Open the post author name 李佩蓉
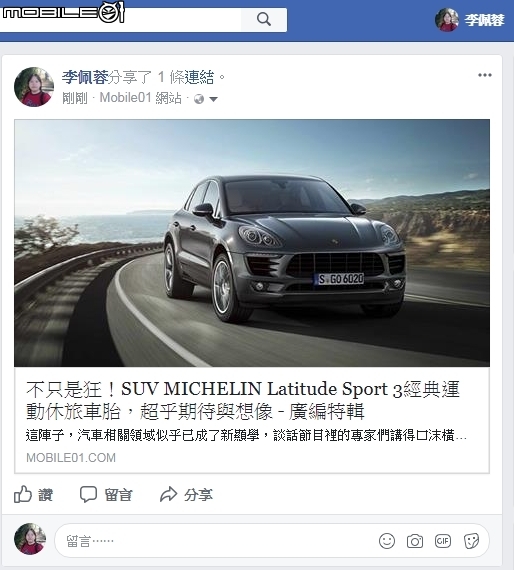This screenshot has height=570, width=514. [x=85, y=77]
